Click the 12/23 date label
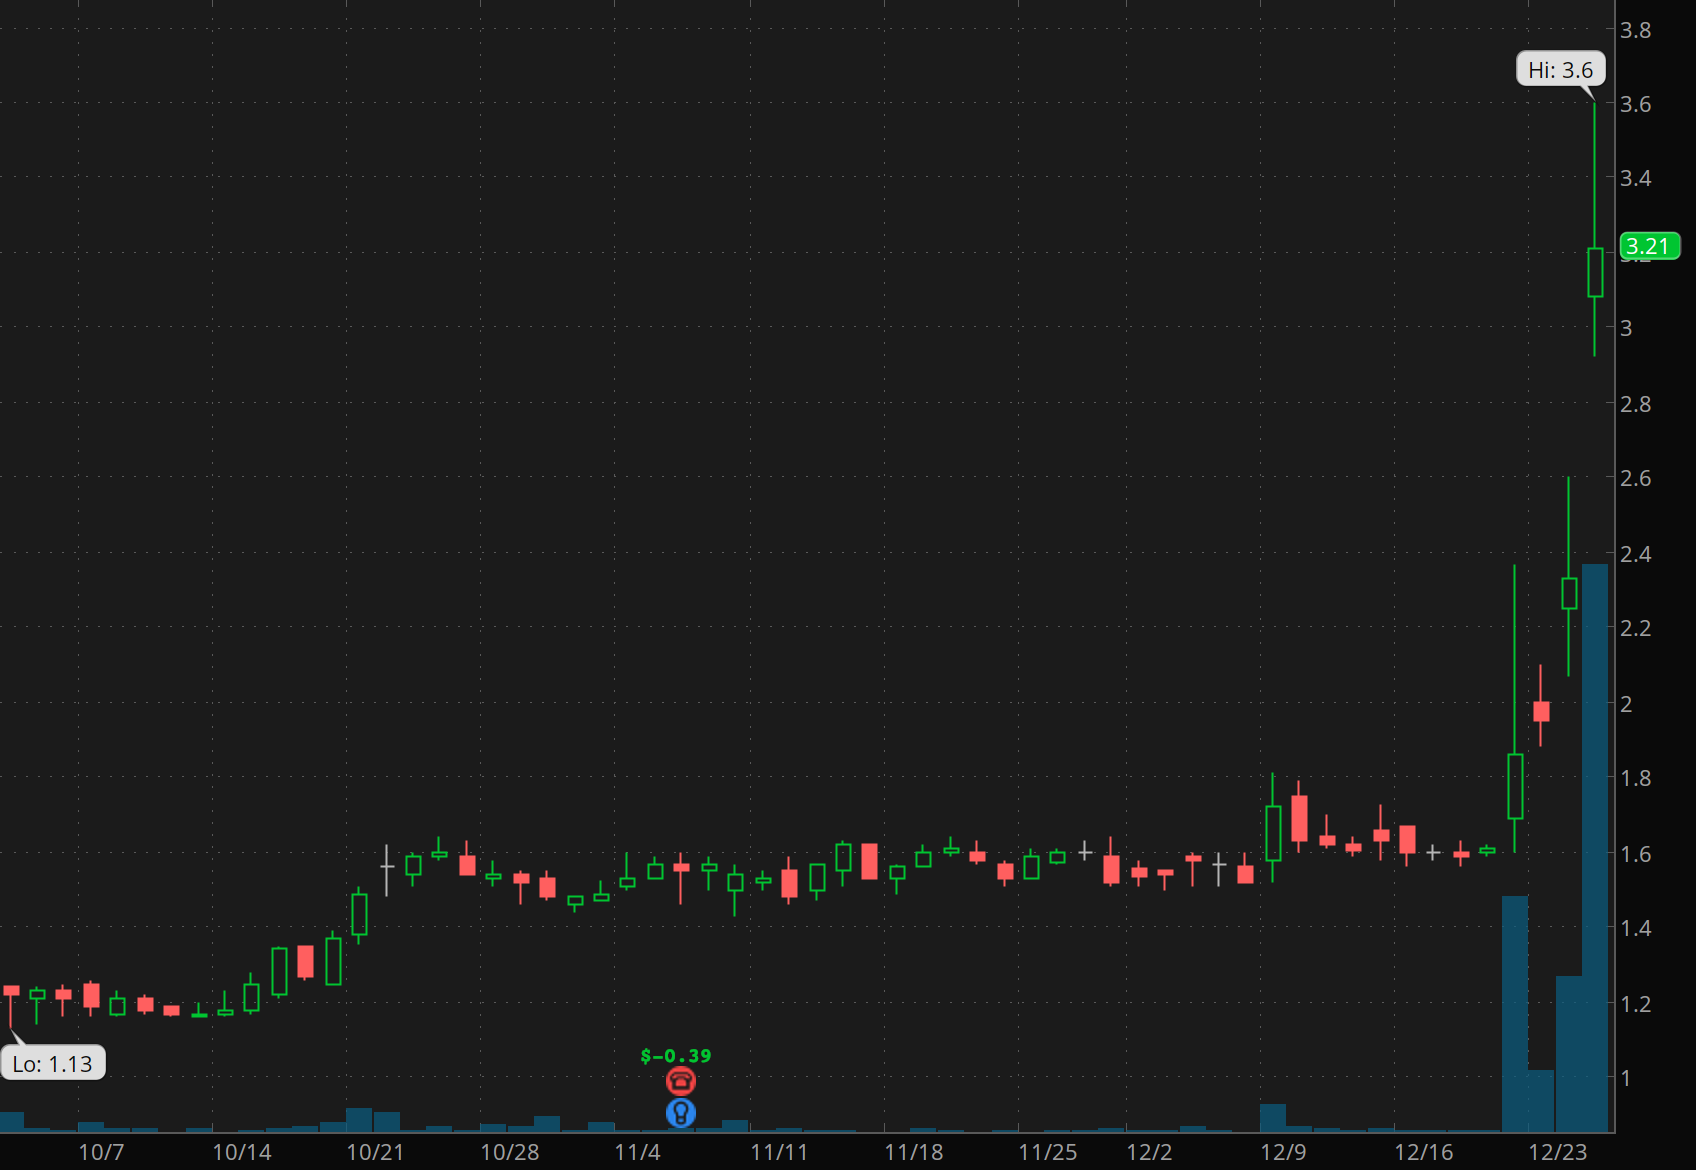 coord(1558,1152)
